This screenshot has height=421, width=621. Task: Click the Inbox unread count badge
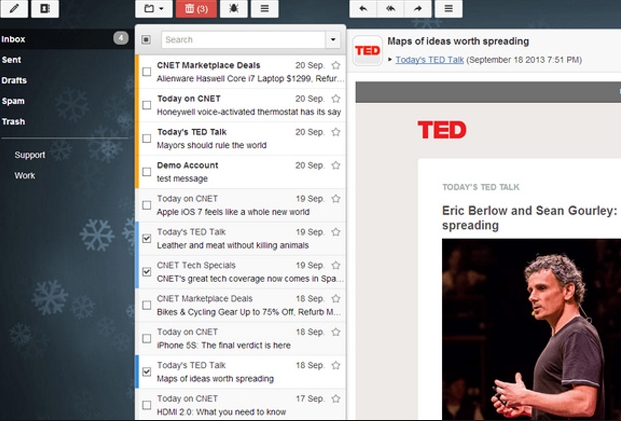121,38
